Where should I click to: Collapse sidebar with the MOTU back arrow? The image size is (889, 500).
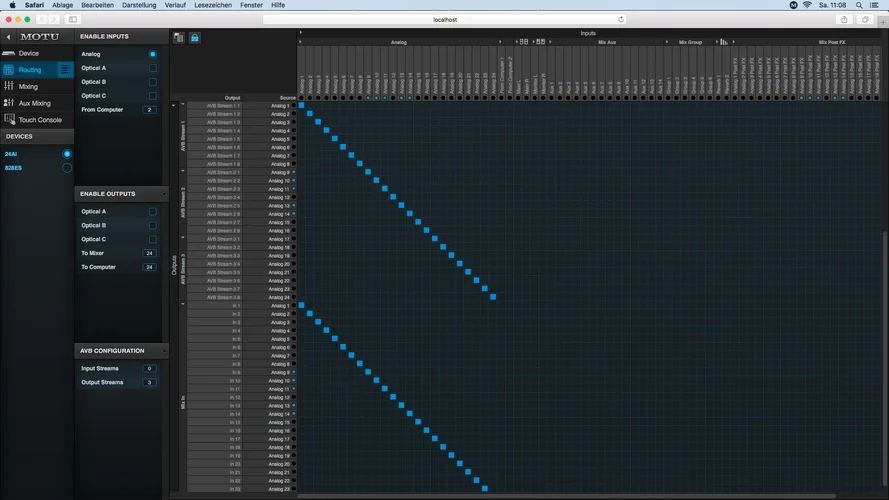click(x=8, y=37)
